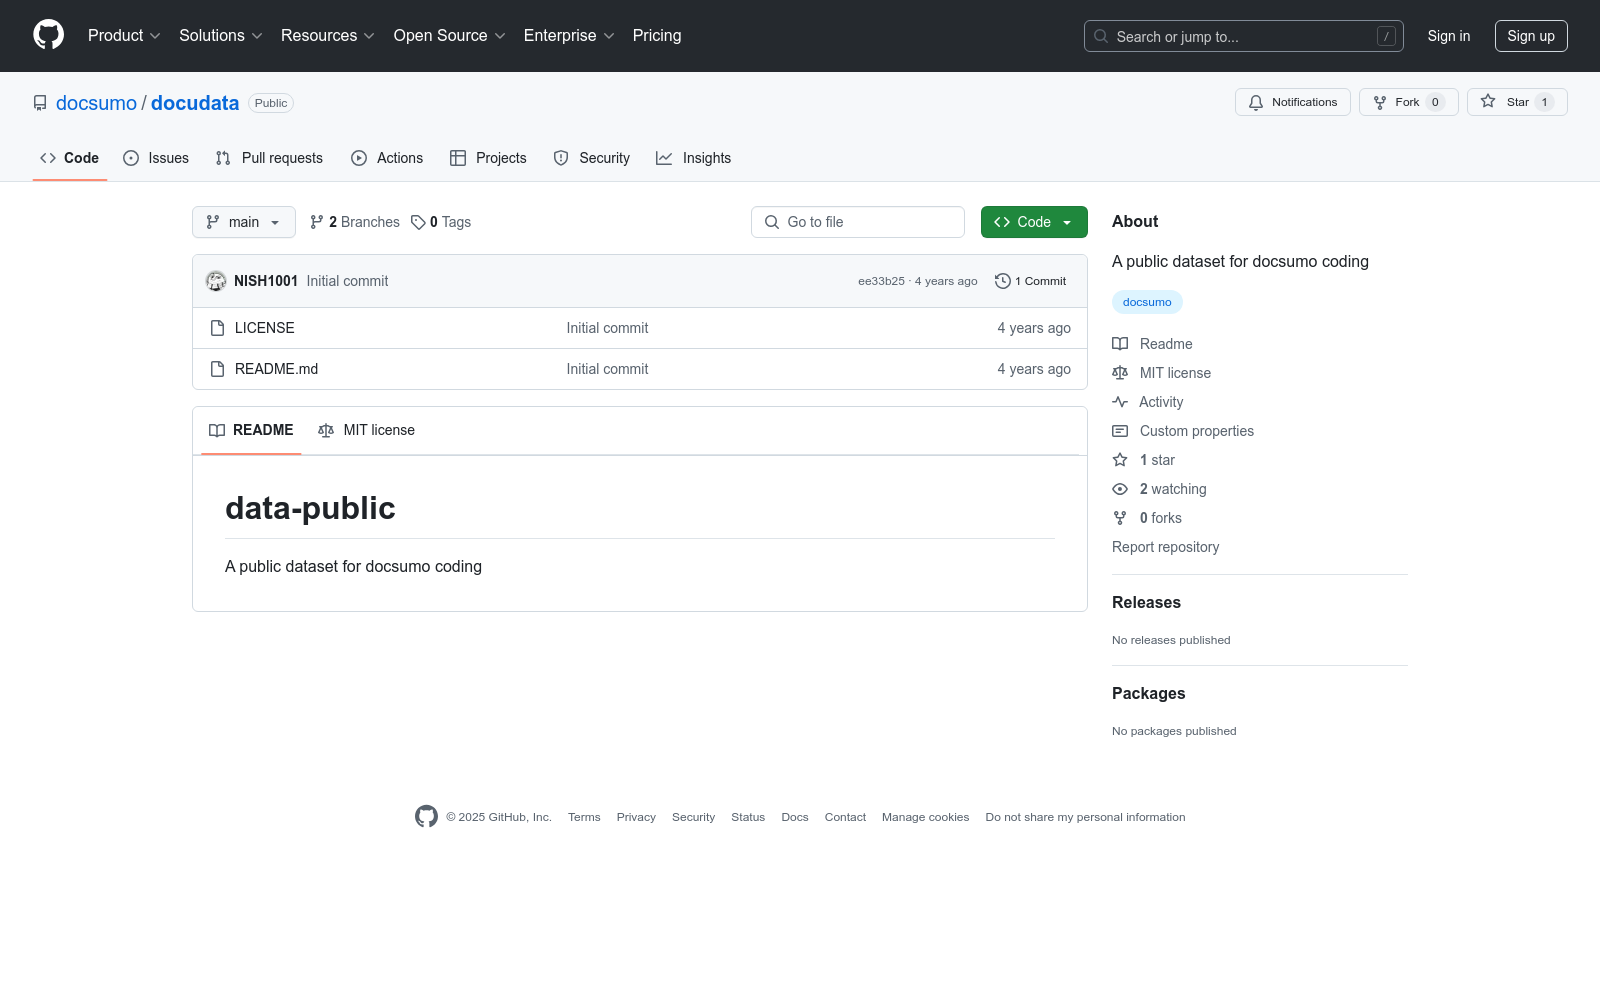Select the repository Security tab
Screen dimensions: 1600x1000
[x=592, y=158]
